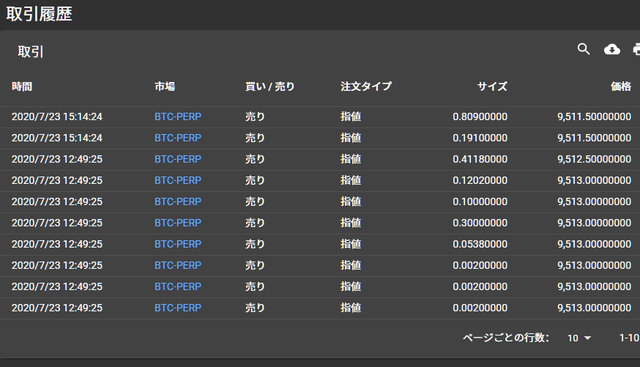Click 売り in the 0.41180000 row
The image size is (640, 367).
coord(255,159)
